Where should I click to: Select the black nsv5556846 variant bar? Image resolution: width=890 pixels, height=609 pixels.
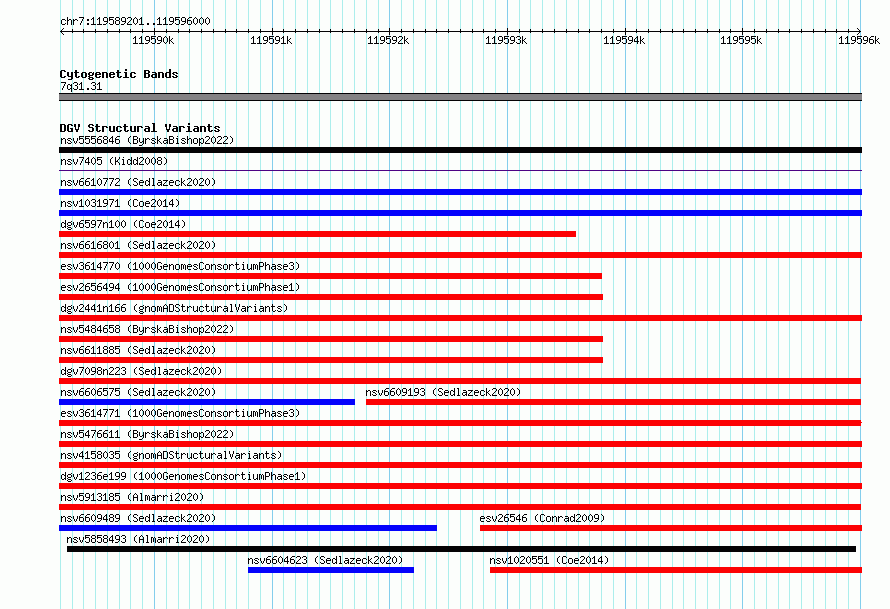(x=460, y=150)
